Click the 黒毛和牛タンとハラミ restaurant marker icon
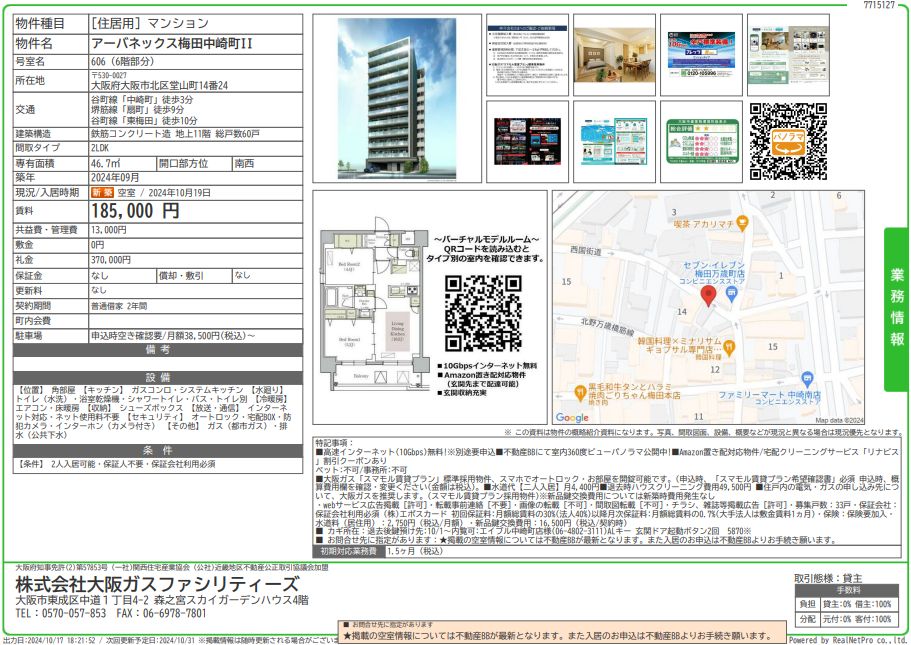 tap(579, 393)
